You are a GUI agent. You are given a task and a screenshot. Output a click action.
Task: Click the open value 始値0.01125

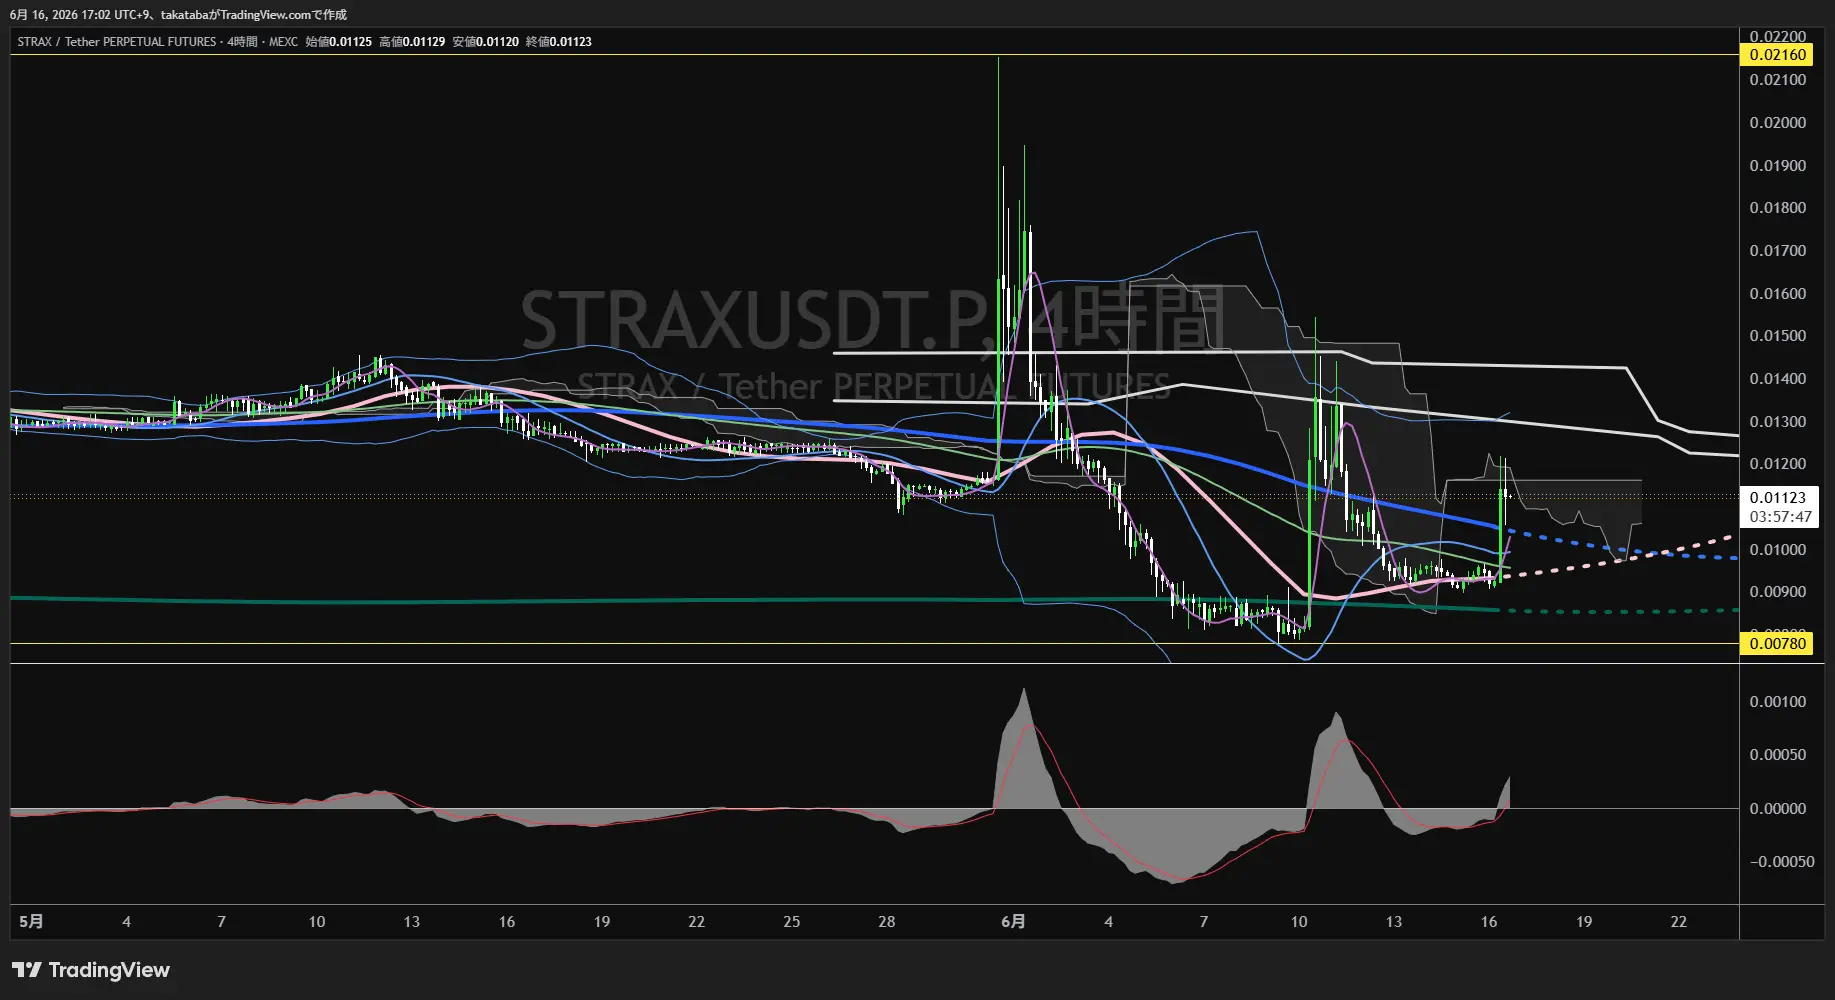coord(338,42)
